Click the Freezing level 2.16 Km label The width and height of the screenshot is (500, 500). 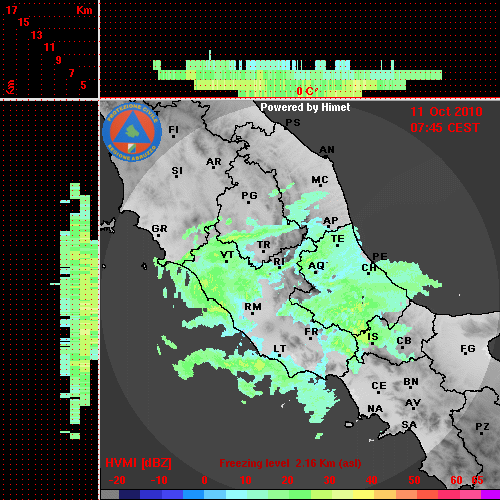click(290, 463)
